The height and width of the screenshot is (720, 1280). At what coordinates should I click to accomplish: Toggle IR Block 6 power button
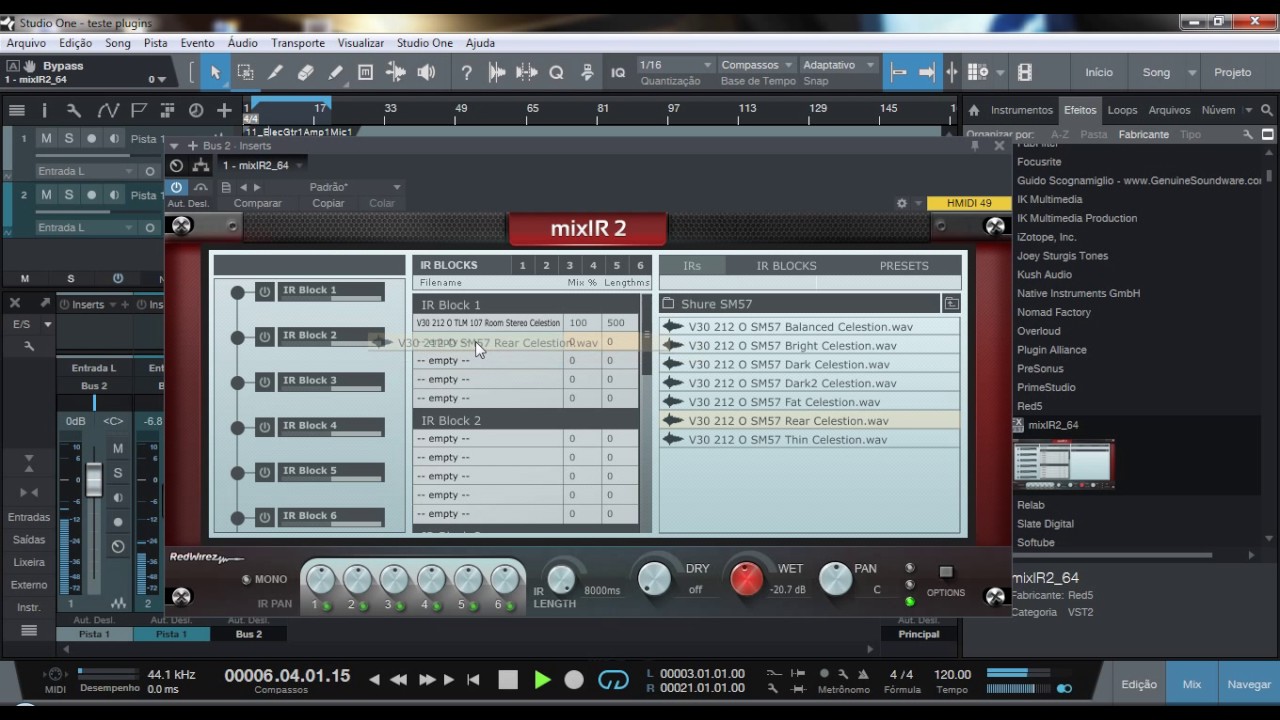pyautogui.click(x=265, y=517)
